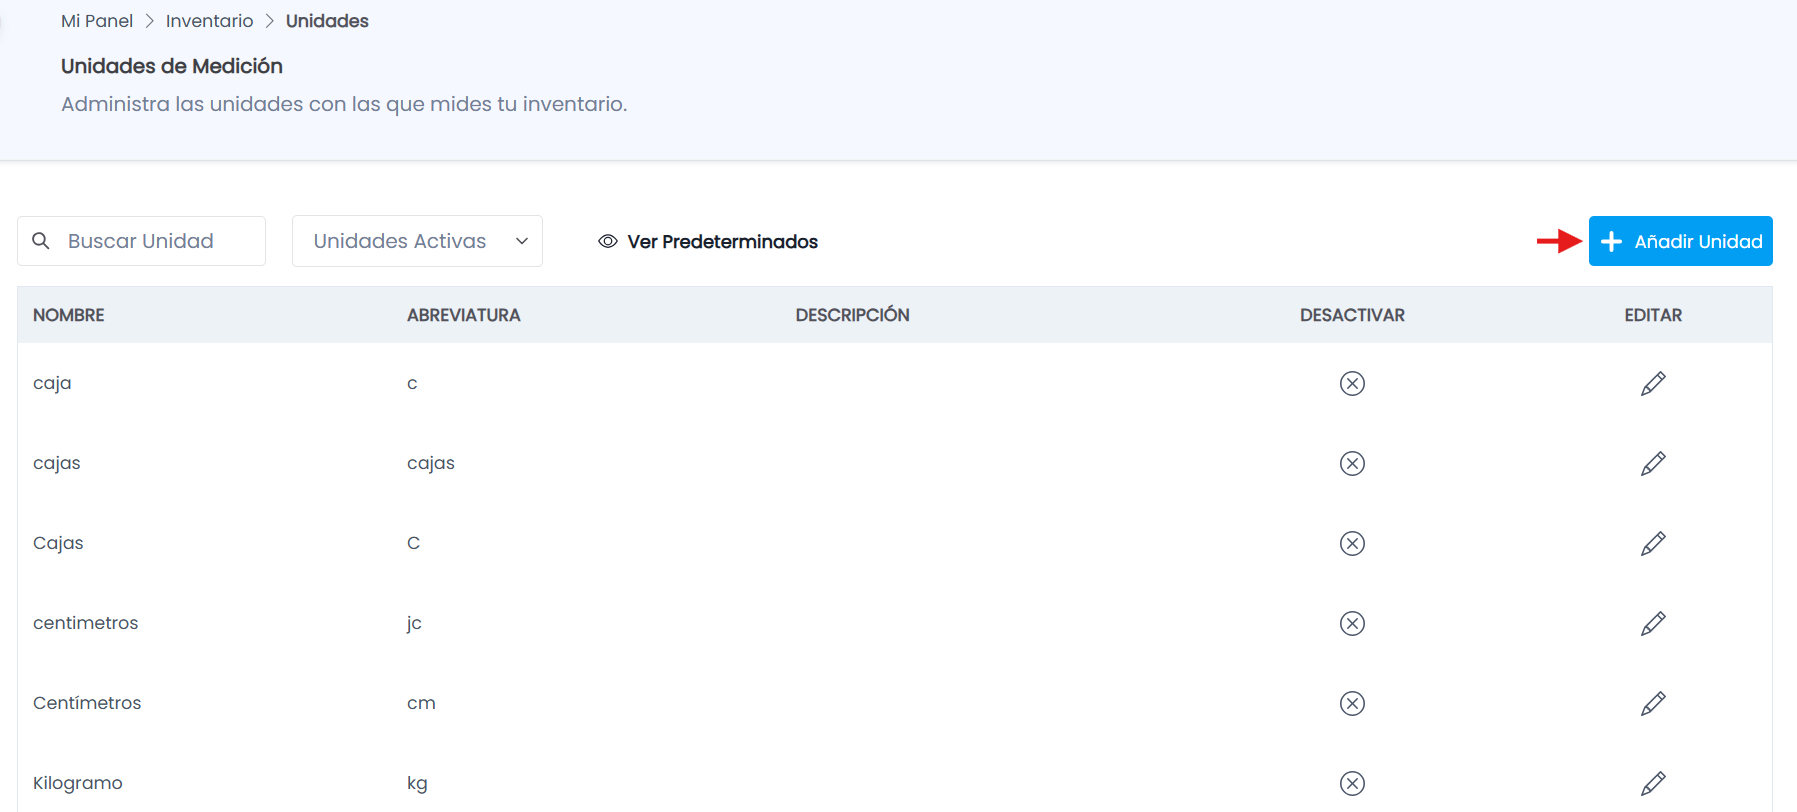
Task: Edit the lowercase cajas unit
Action: 1653,463
